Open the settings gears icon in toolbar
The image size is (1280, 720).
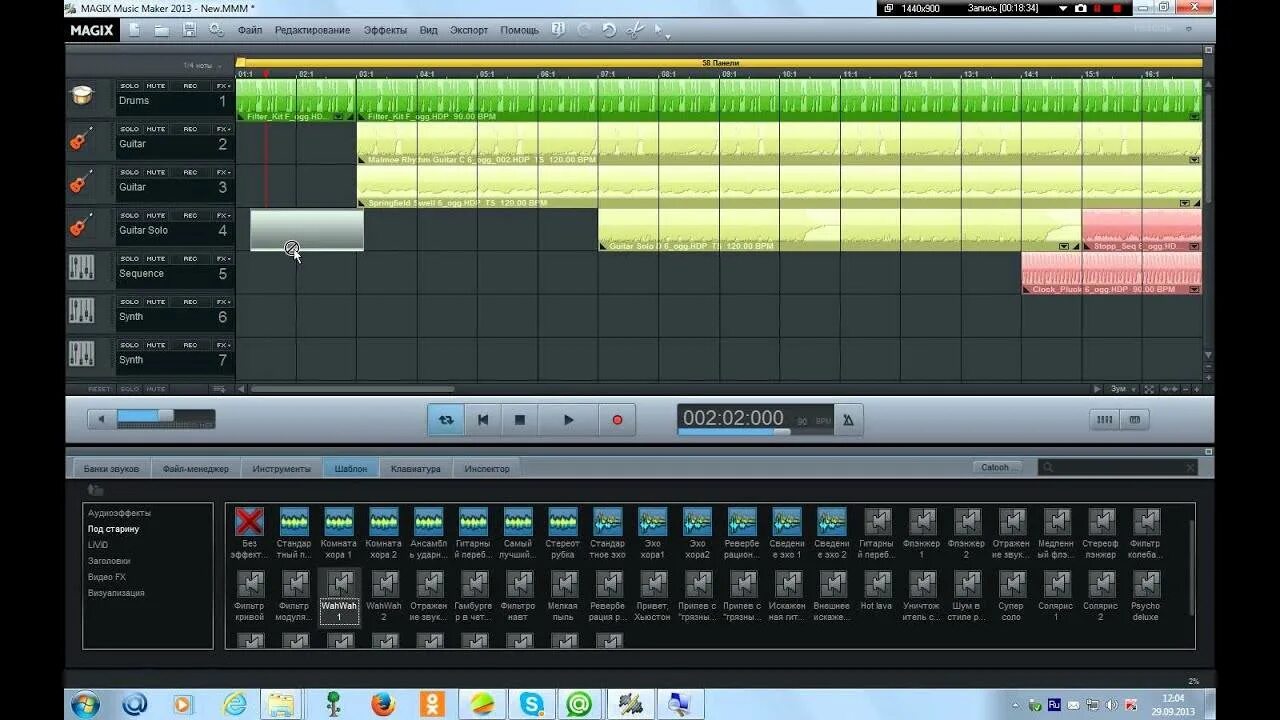216,30
